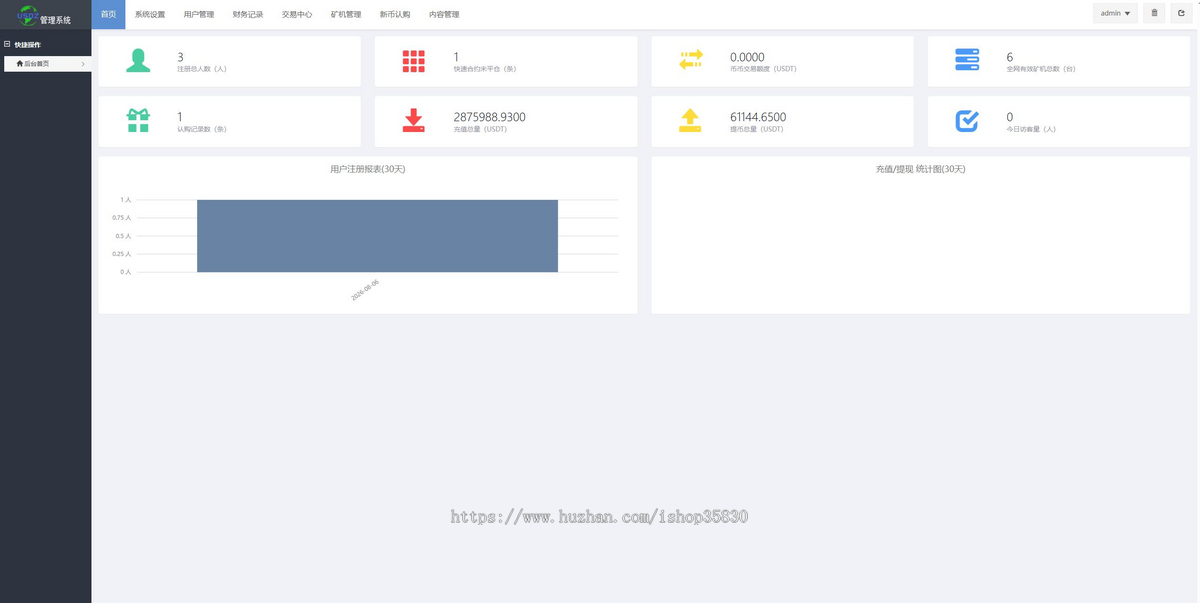Click the 0.0000 trading volume value

(x=747, y=57)
